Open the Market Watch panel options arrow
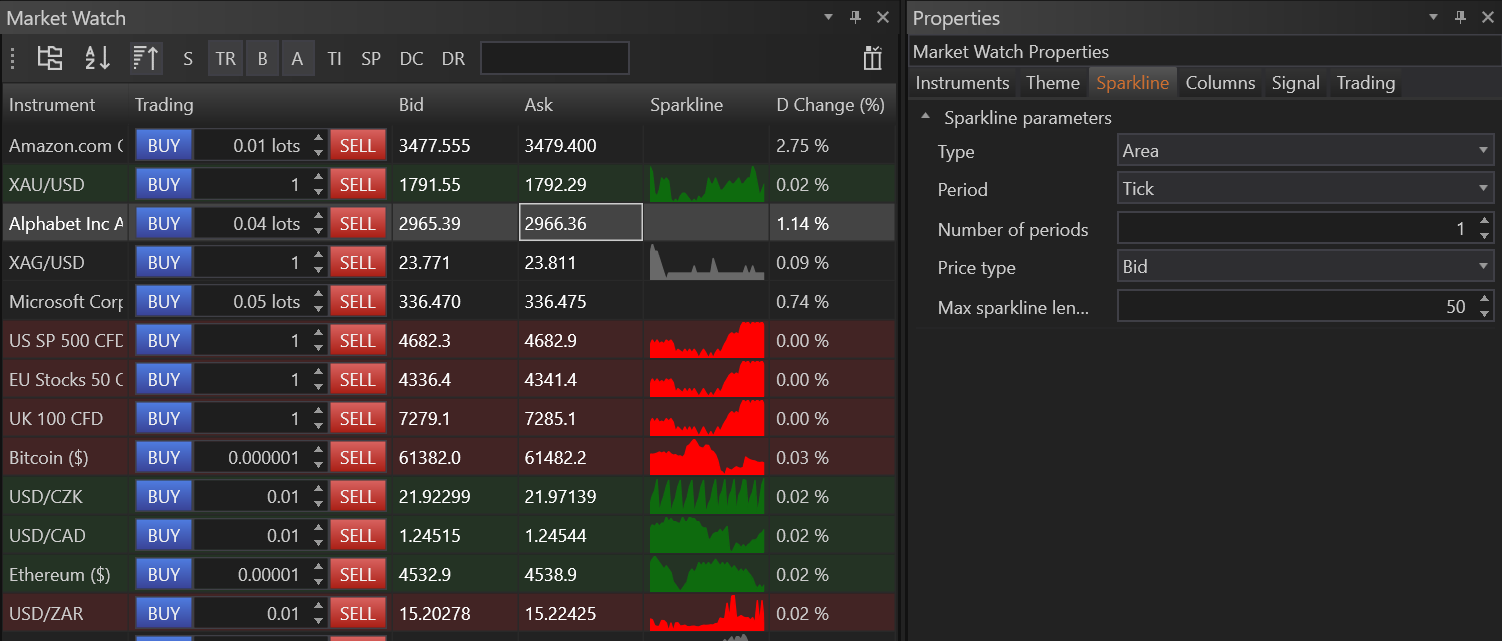The image size is (1502, 641). click(x=828, y=17)
